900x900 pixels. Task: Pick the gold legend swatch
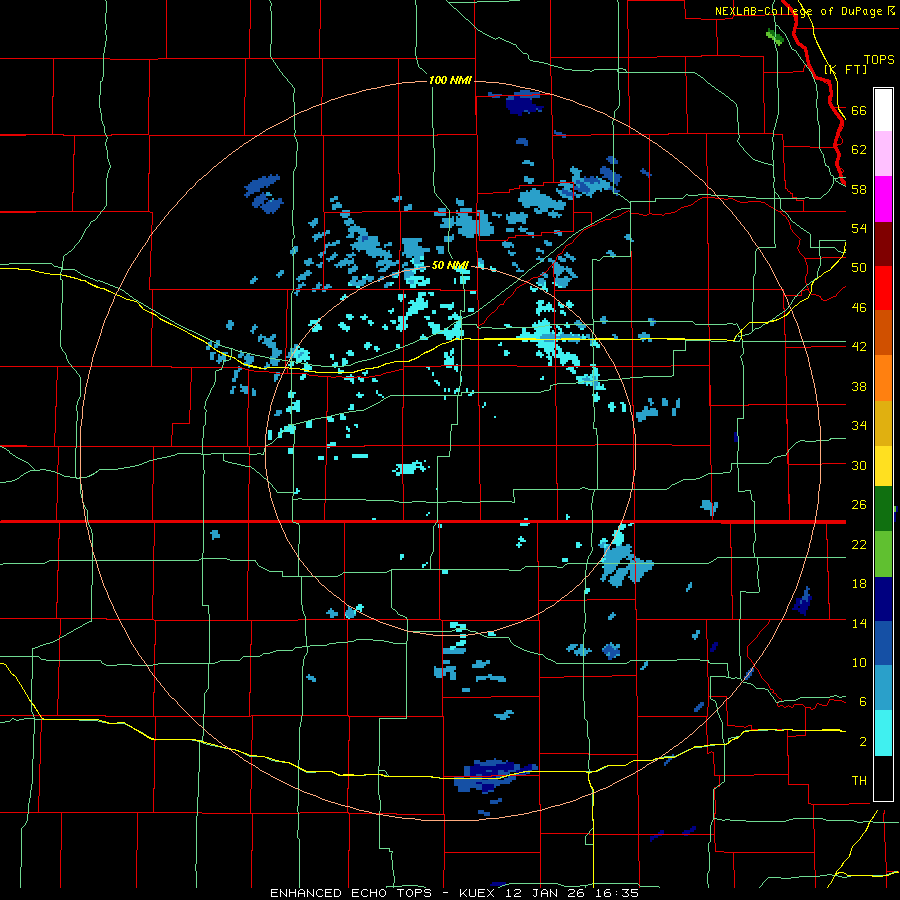pos(883,423)
